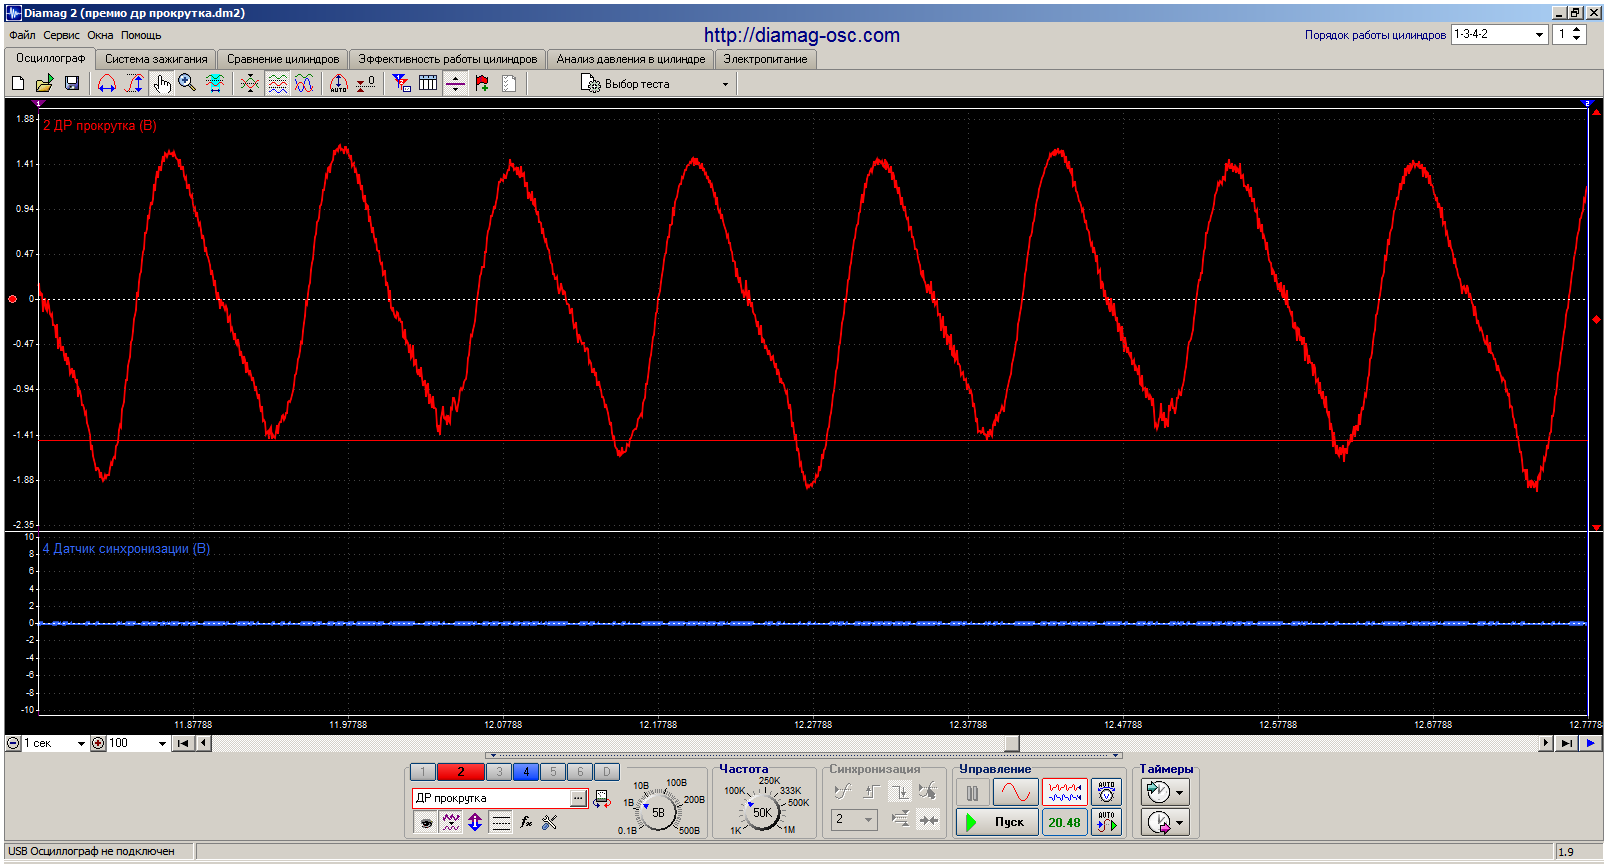The width and height of the screenshot is (1608, 864).
Task: Select channel 1 button
Action: coord(423,772)
